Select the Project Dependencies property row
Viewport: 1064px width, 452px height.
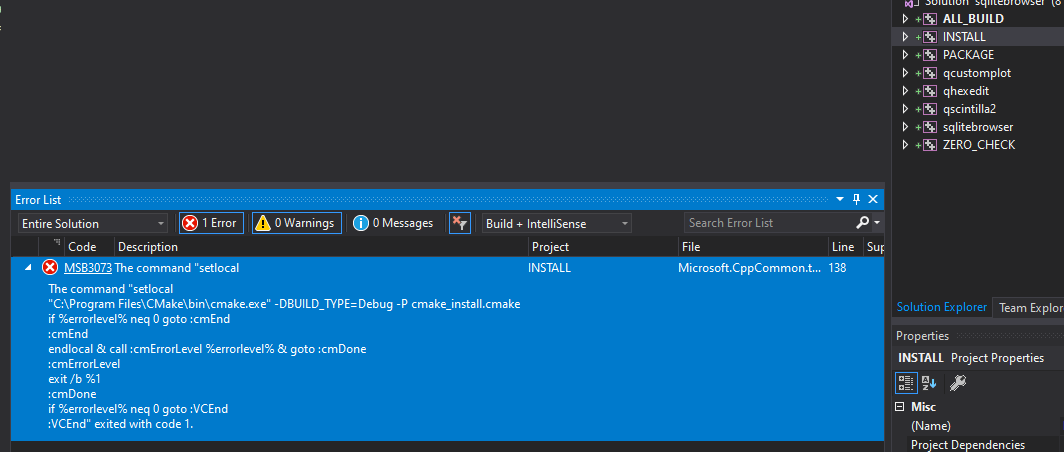coord(978,445)
